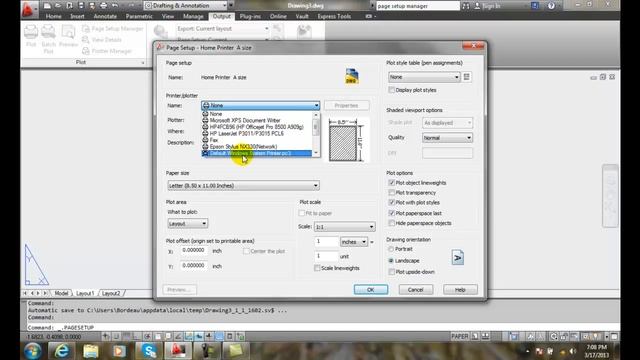Viewport: 640px width, 360px height.
Task: Select HP LaserJet P3011/P3015 PCL6 printer
Action: (246, 133)
